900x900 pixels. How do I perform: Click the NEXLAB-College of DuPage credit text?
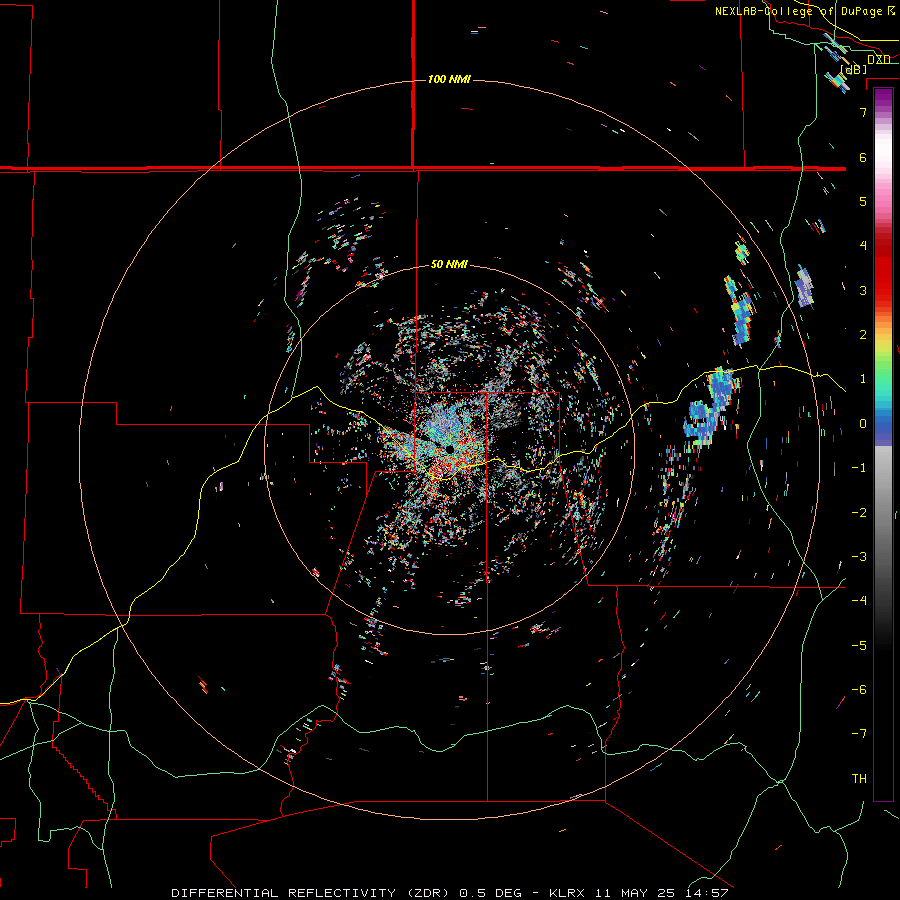[x=805, y=11]
